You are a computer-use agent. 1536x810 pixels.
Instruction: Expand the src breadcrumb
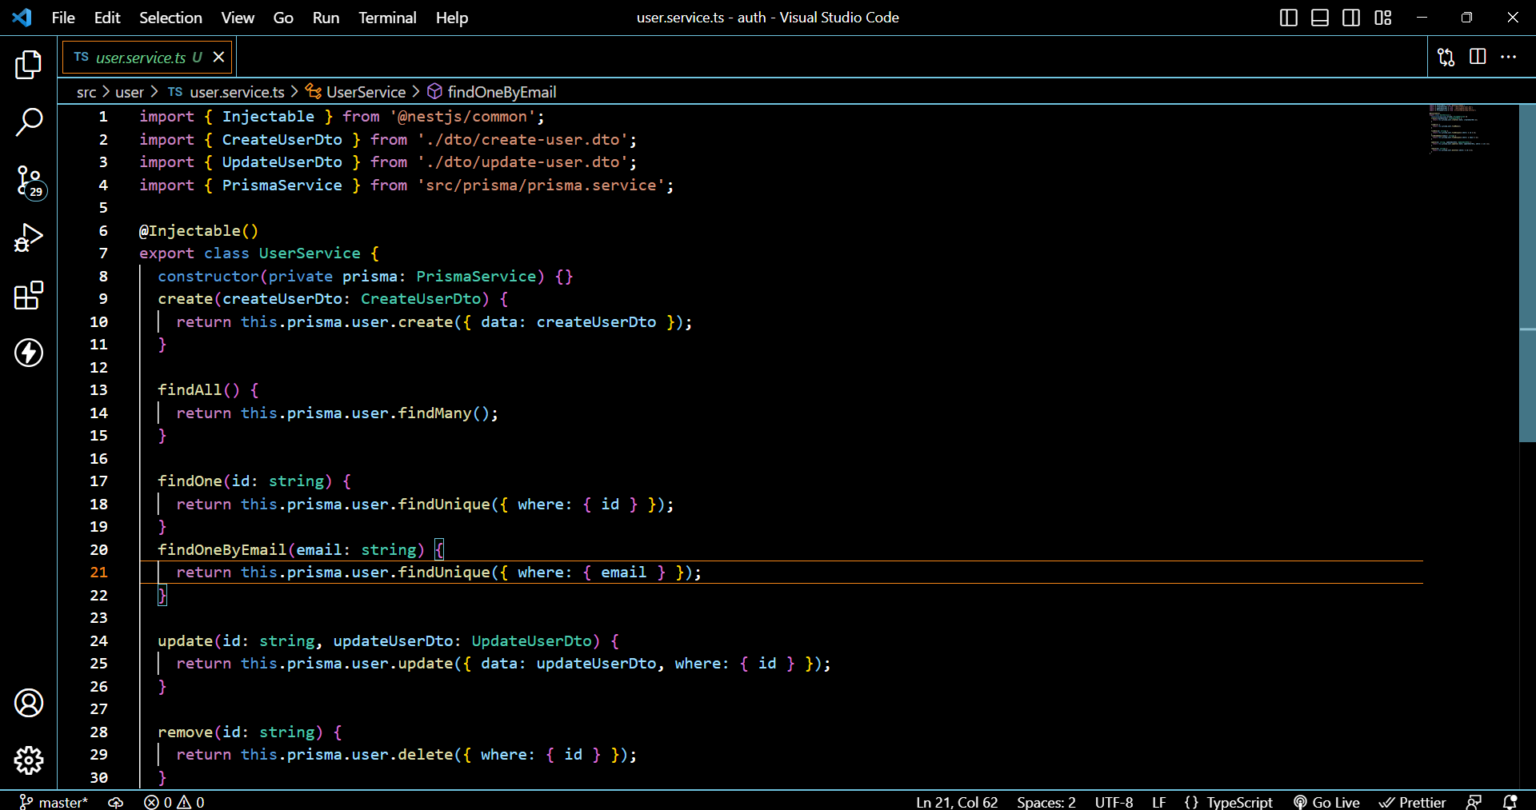86,91
